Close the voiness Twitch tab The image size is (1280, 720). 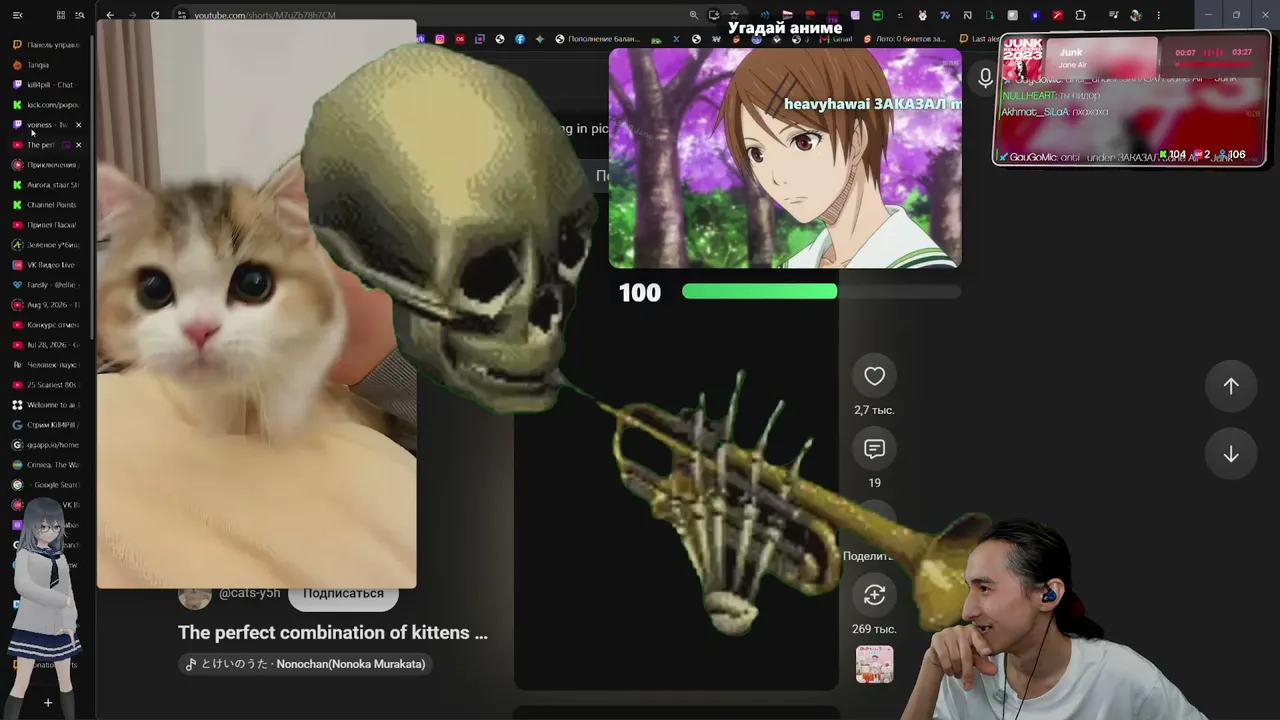click(78, 125)
